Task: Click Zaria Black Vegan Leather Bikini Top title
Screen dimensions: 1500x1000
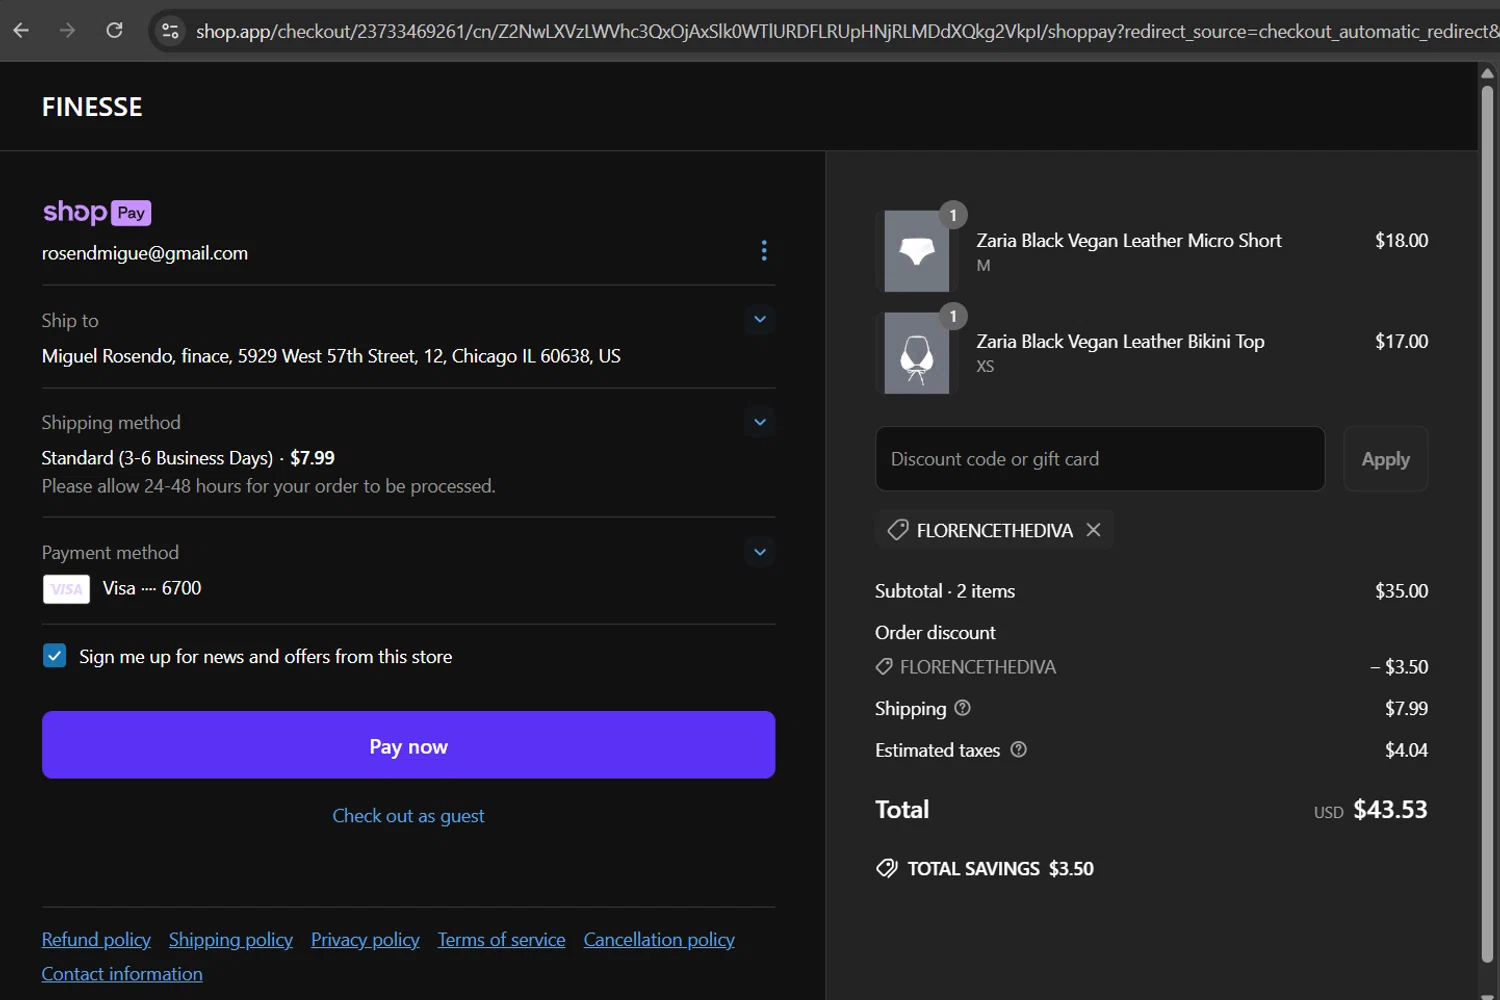Action: pos(1120,341)
